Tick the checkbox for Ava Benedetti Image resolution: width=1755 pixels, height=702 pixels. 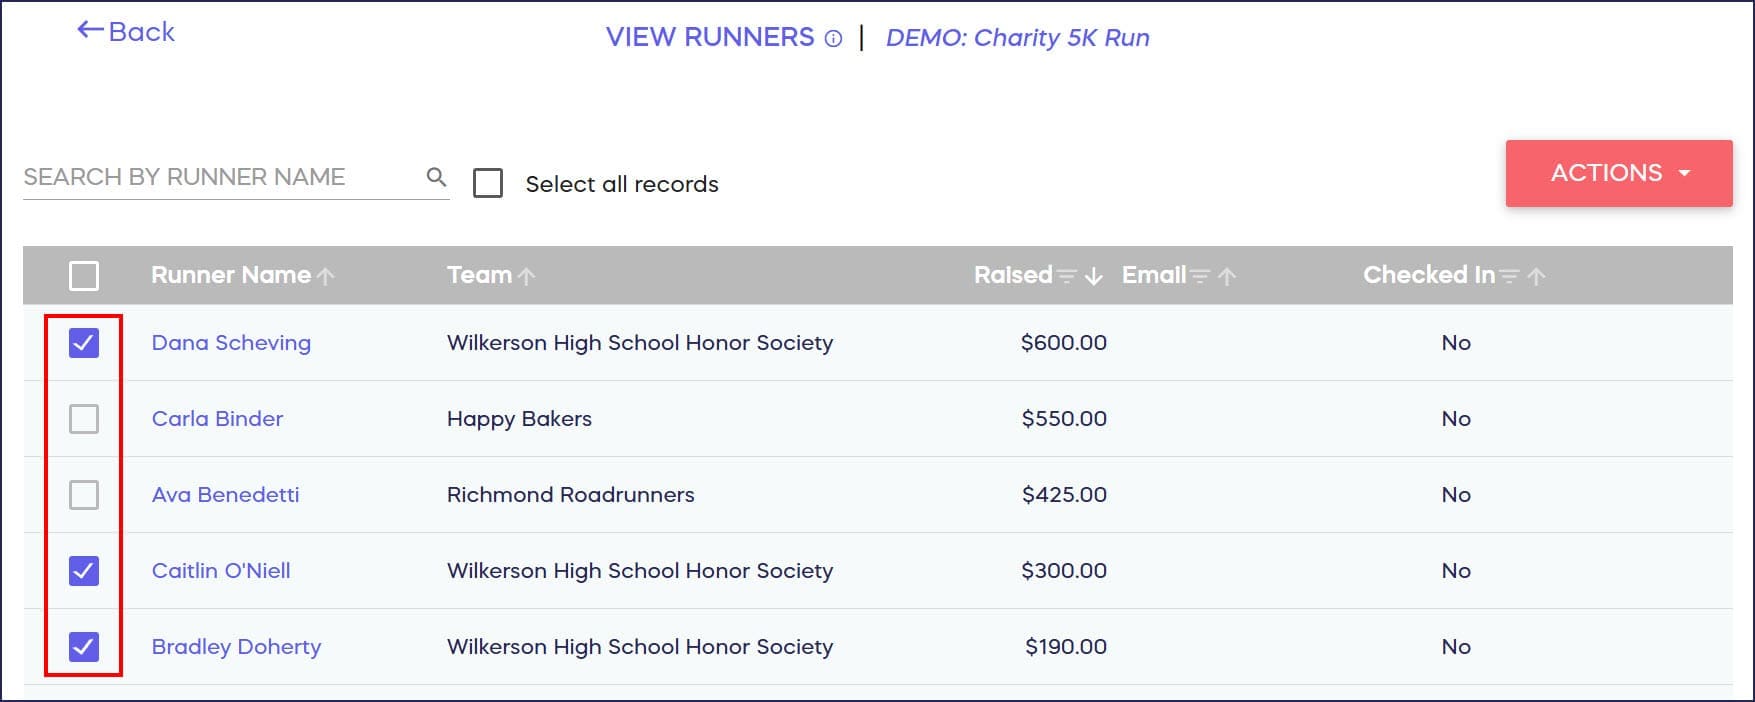(84, 495)
